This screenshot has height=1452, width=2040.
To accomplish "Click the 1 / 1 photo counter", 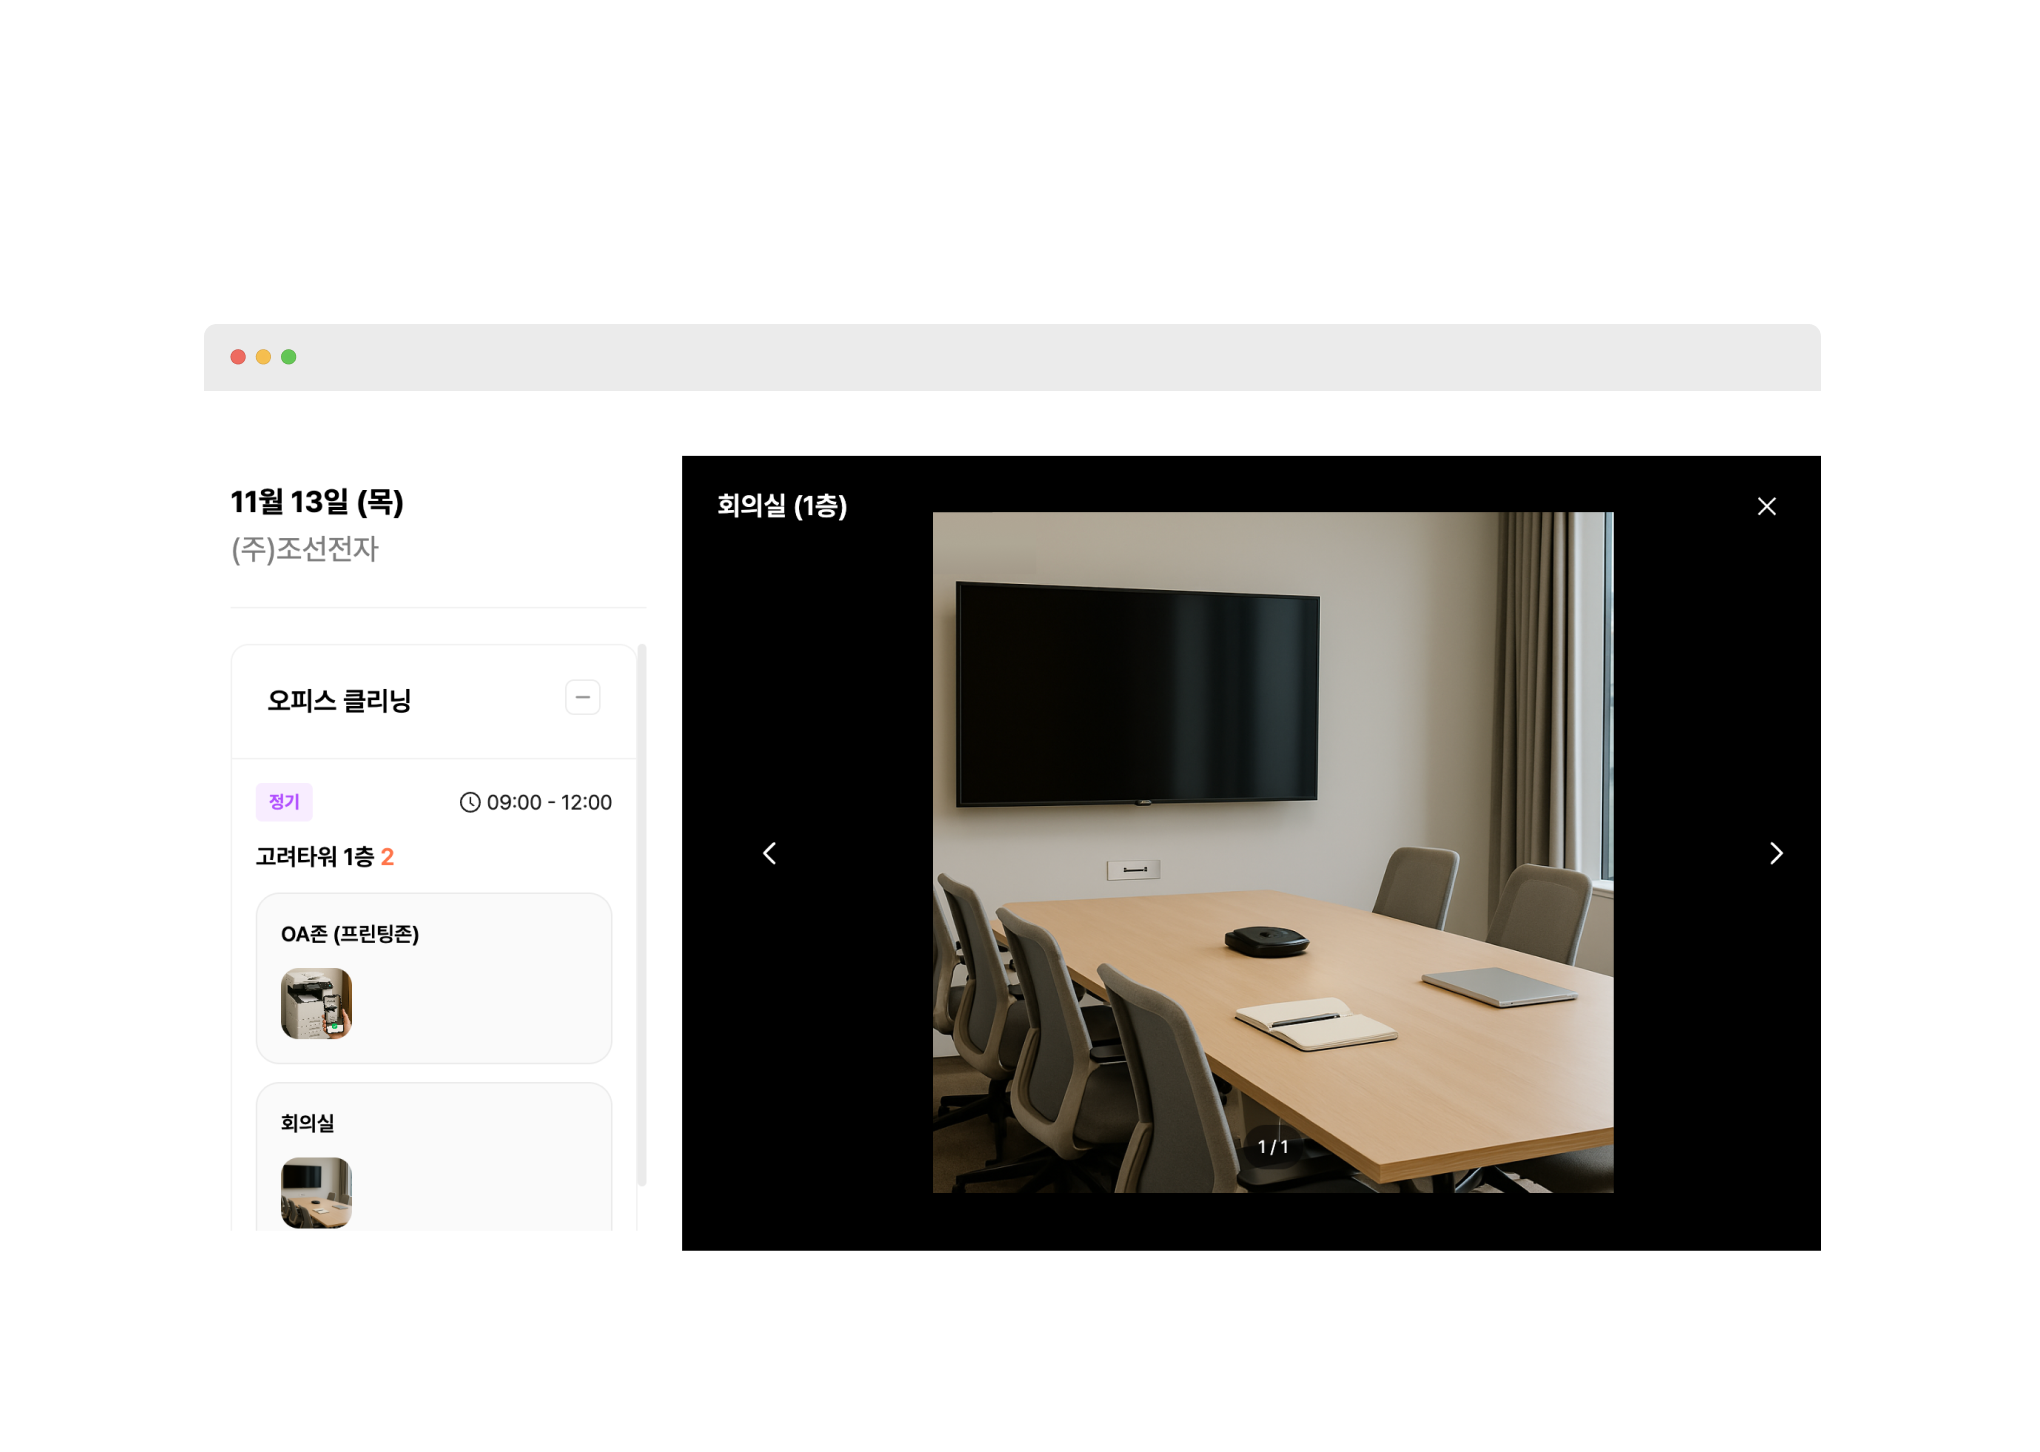I will [1272, 1147].
